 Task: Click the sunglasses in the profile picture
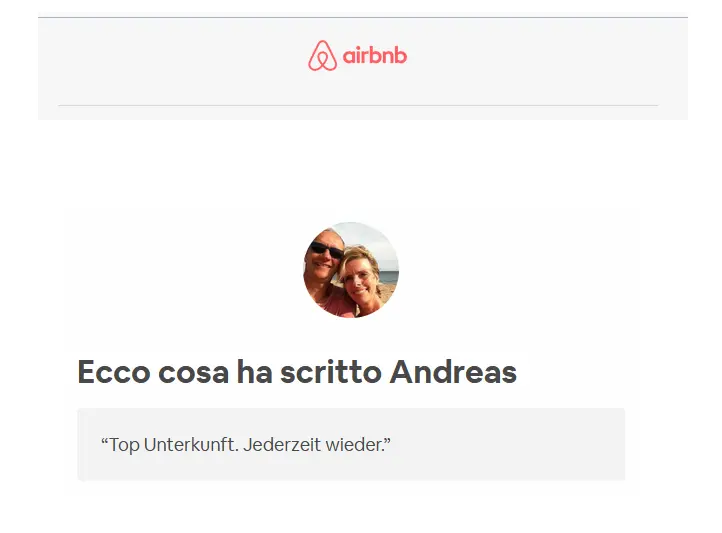click(x=326, y=249)
